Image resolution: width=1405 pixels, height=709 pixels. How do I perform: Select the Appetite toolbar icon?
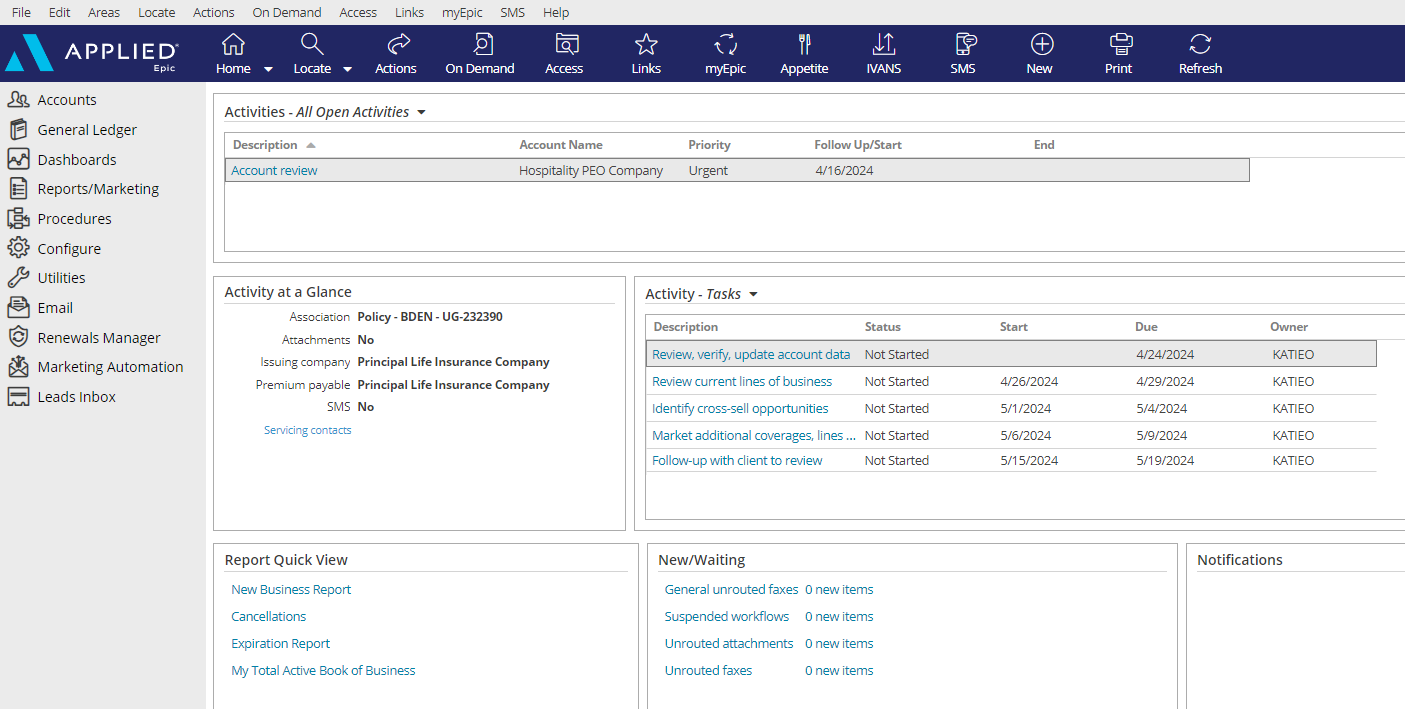tap(804, 52)
